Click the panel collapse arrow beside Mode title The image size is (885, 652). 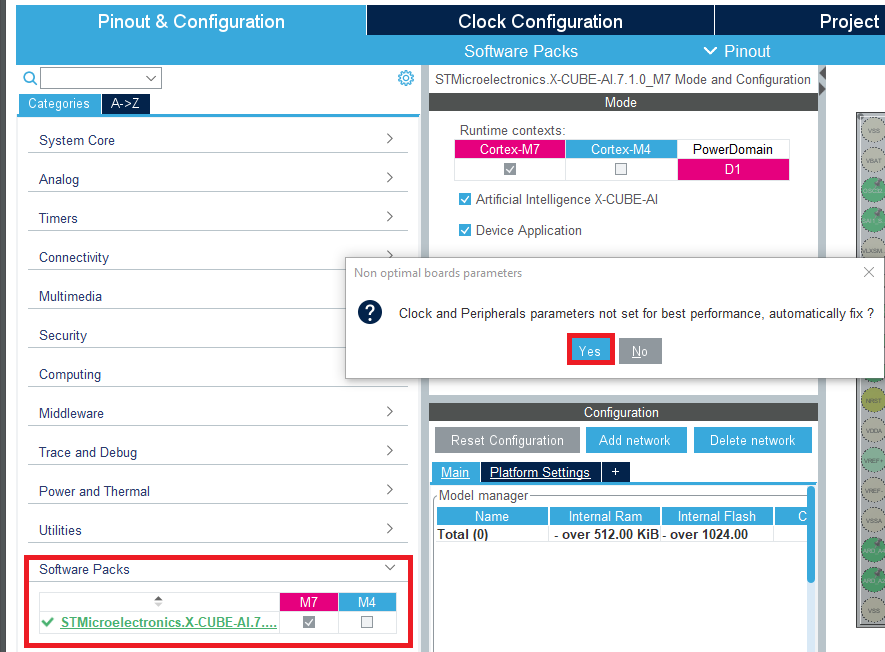[x=822, y=73]
